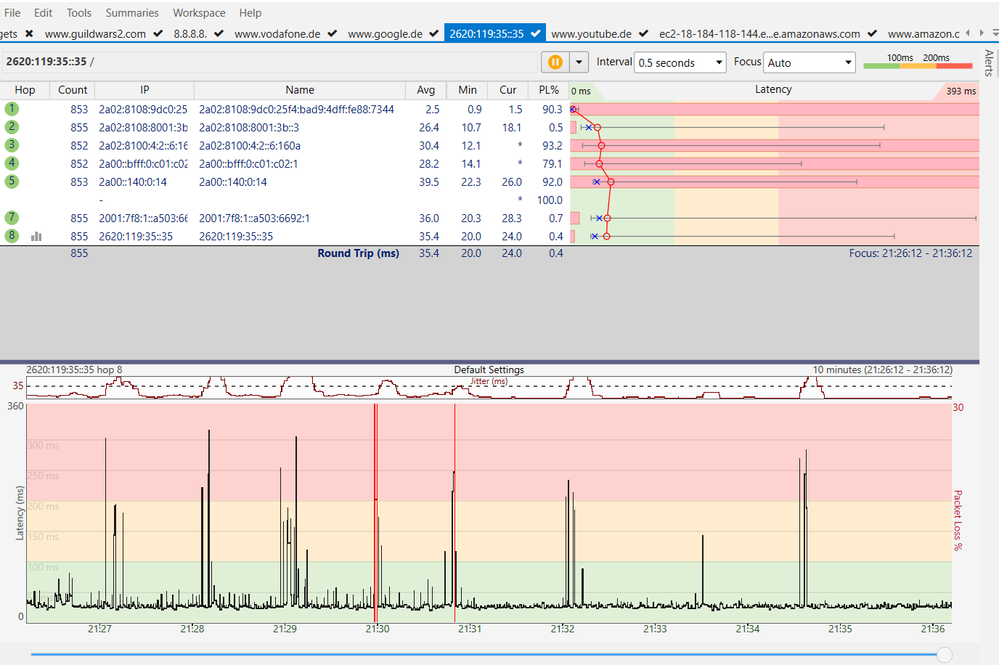This screenshot has width=999, height=665.
Task: Click the green hop 3 circle icon
Action: point(11,145)
